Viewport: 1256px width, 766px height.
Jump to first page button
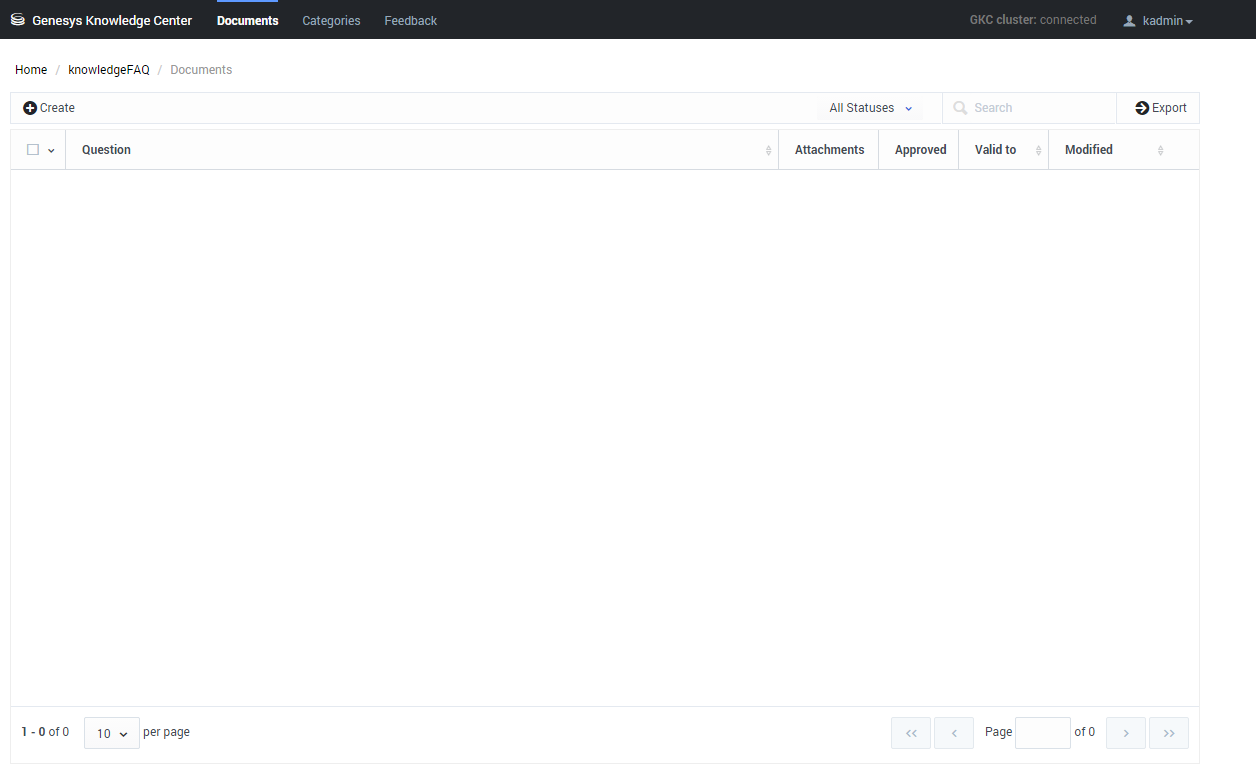tap(911, 733)
